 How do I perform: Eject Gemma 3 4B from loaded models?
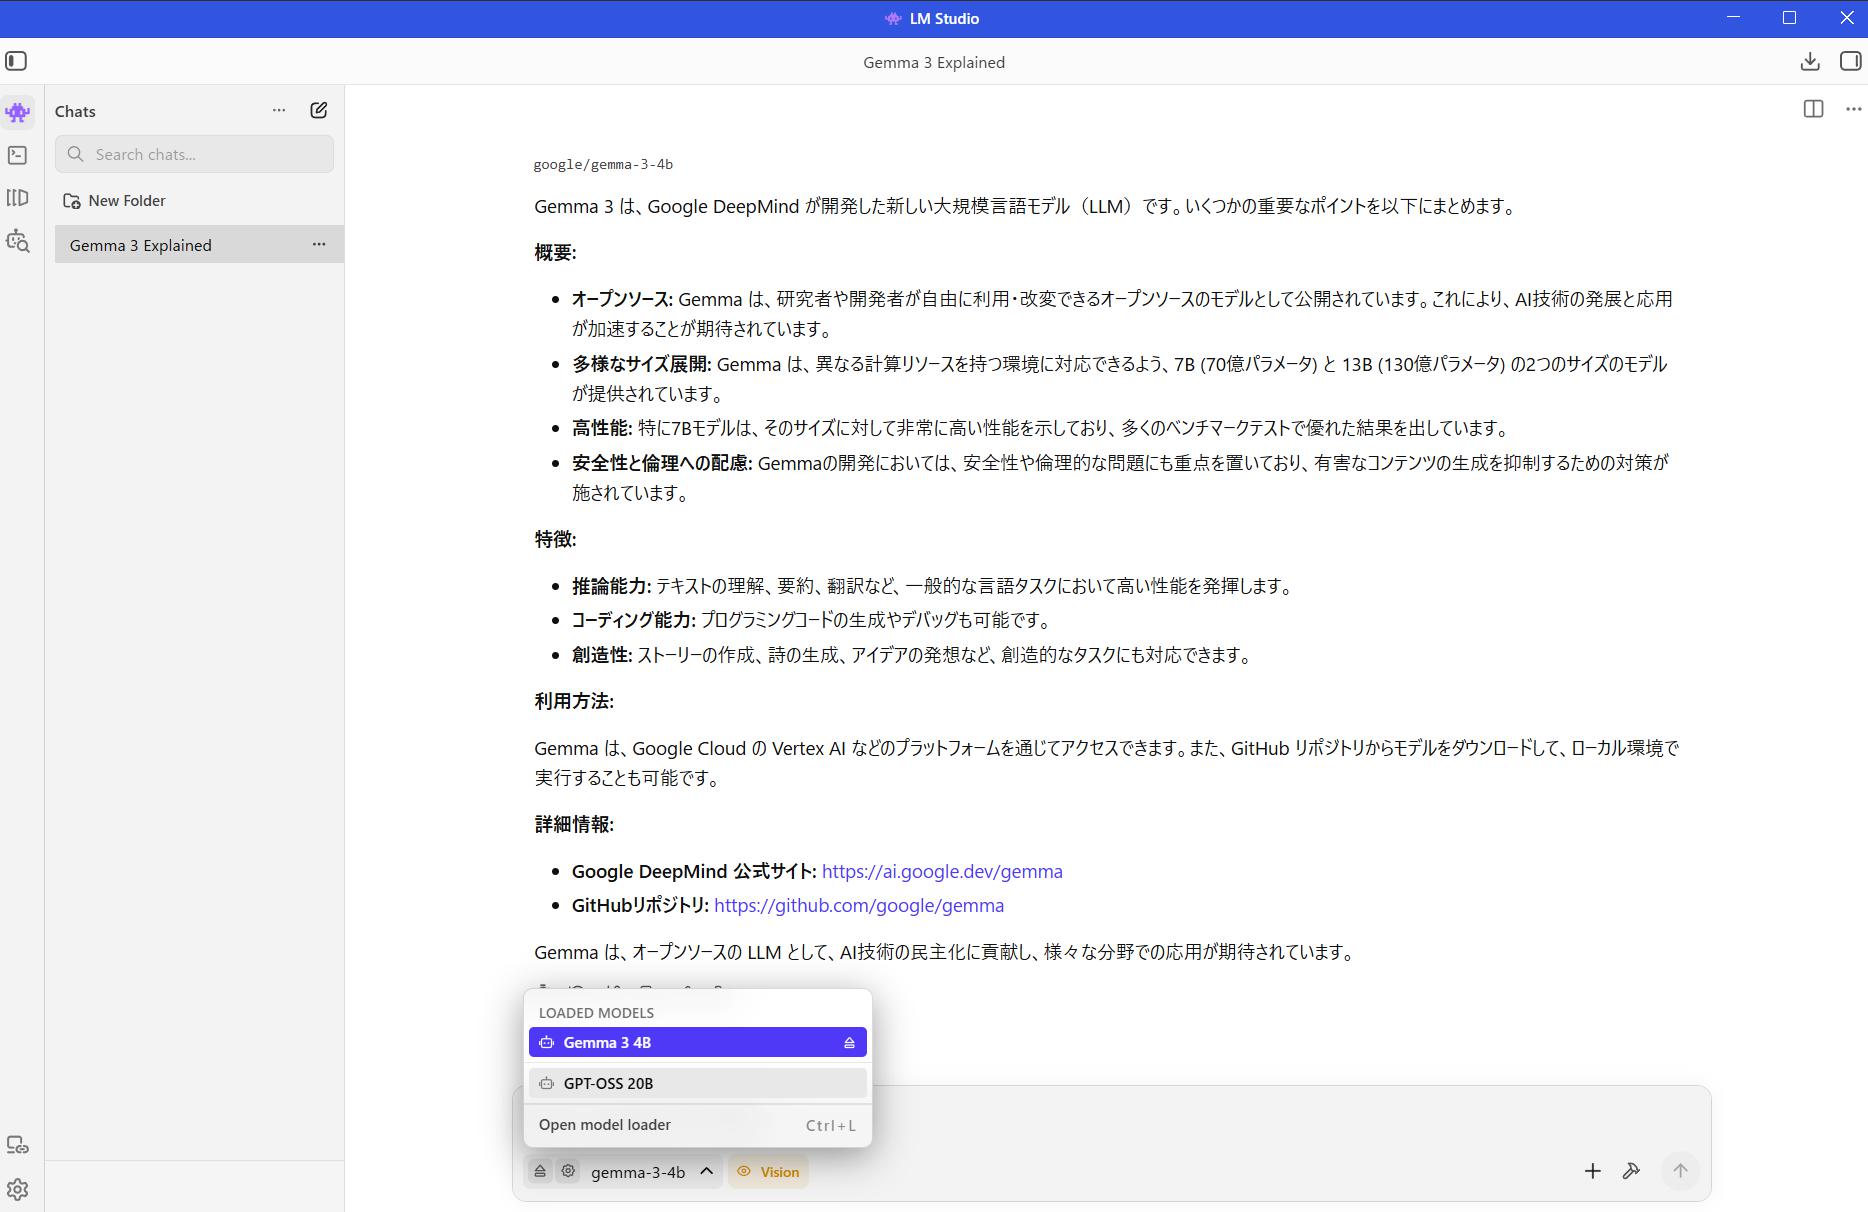[849, 1043]
